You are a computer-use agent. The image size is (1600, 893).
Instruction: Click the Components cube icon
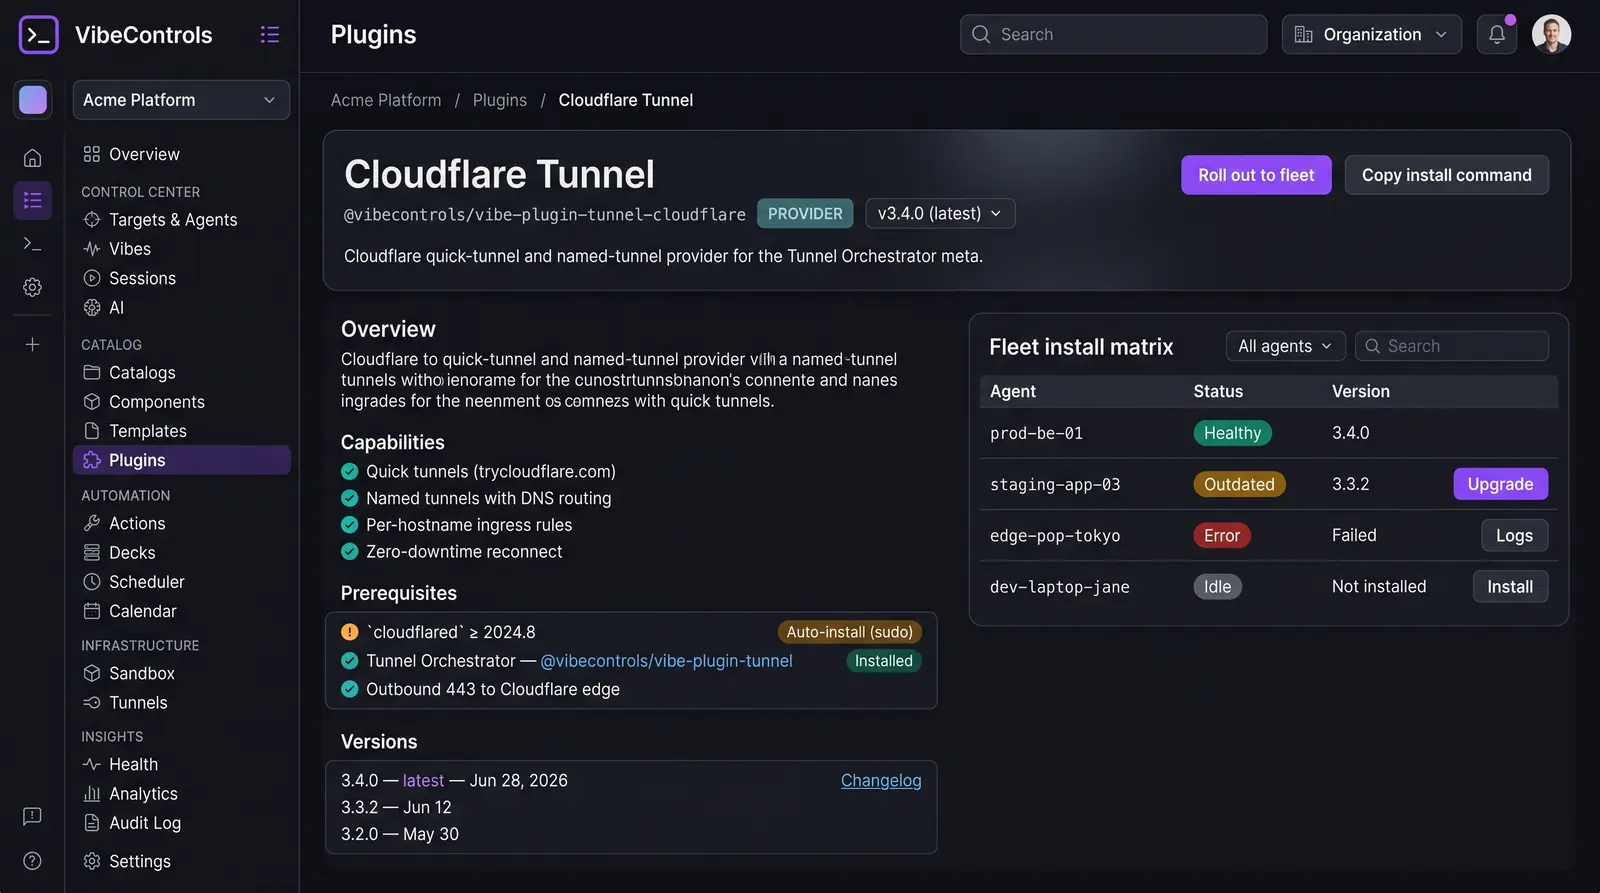(x=92, y=402)
